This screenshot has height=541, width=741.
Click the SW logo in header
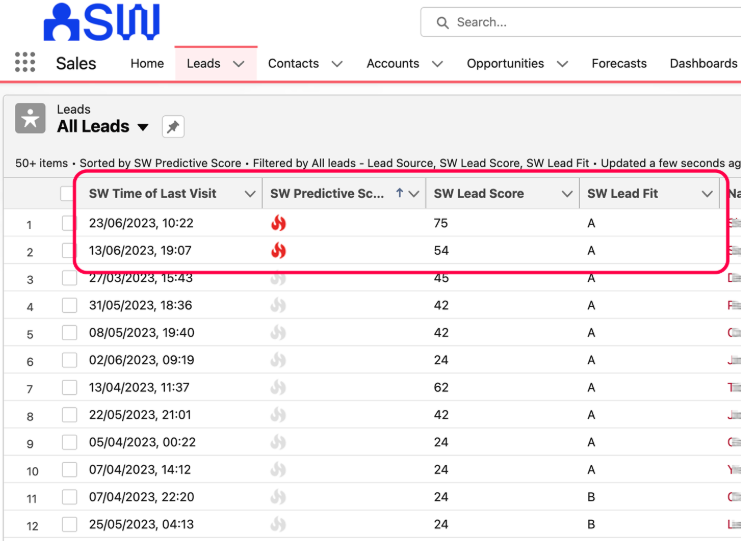[x=102, y=22]
